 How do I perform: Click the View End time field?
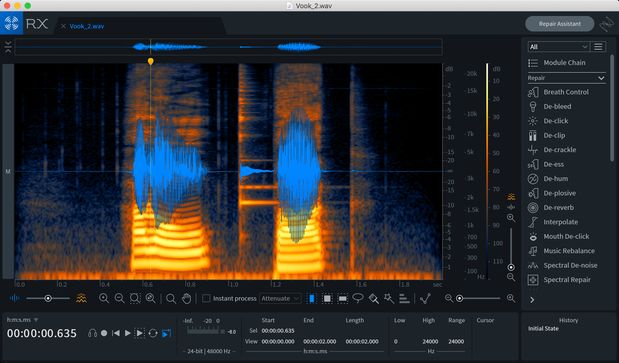[319, 342]
